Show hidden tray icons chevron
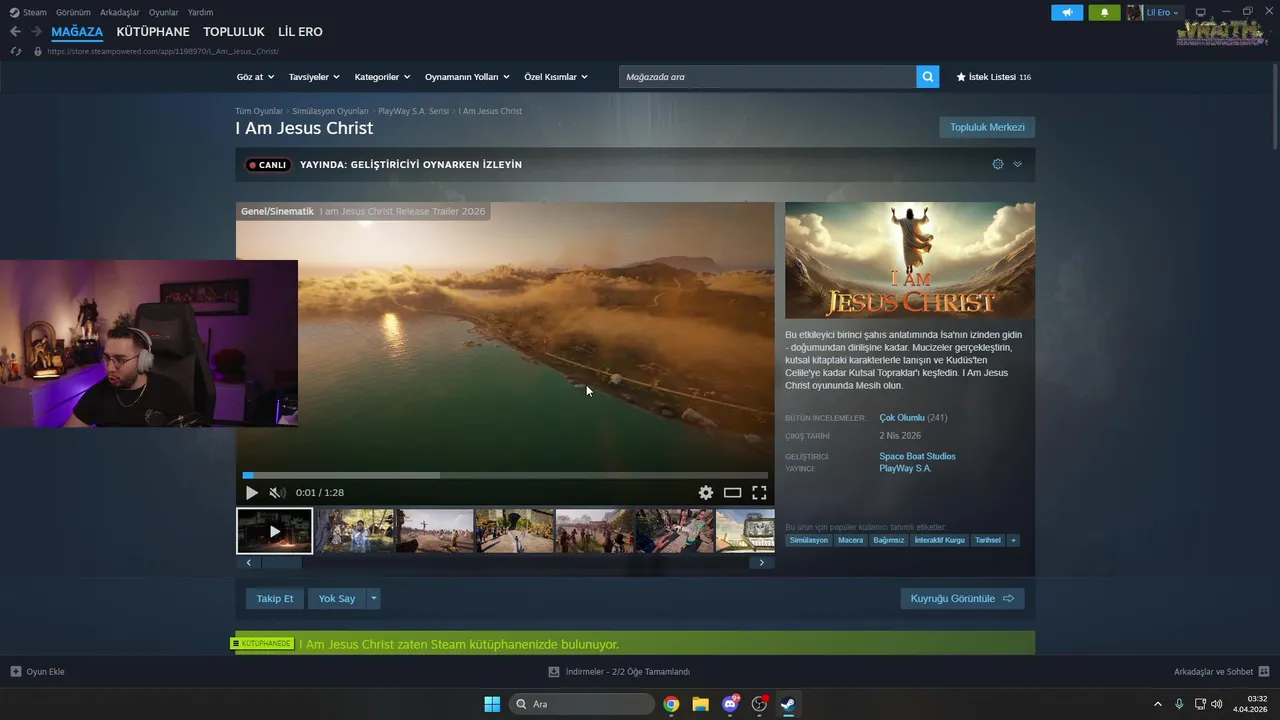 [x=1158, y=704]
